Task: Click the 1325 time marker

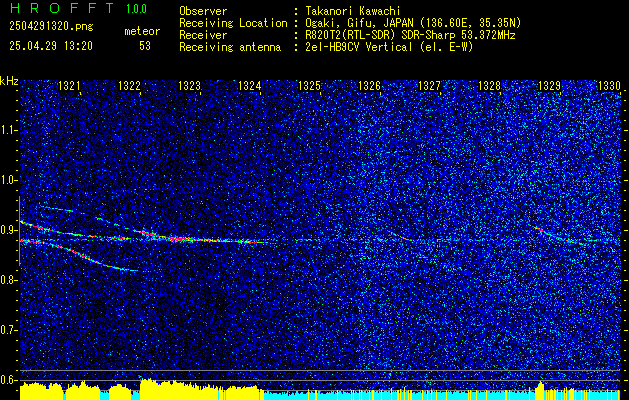Action: (310, 85)
